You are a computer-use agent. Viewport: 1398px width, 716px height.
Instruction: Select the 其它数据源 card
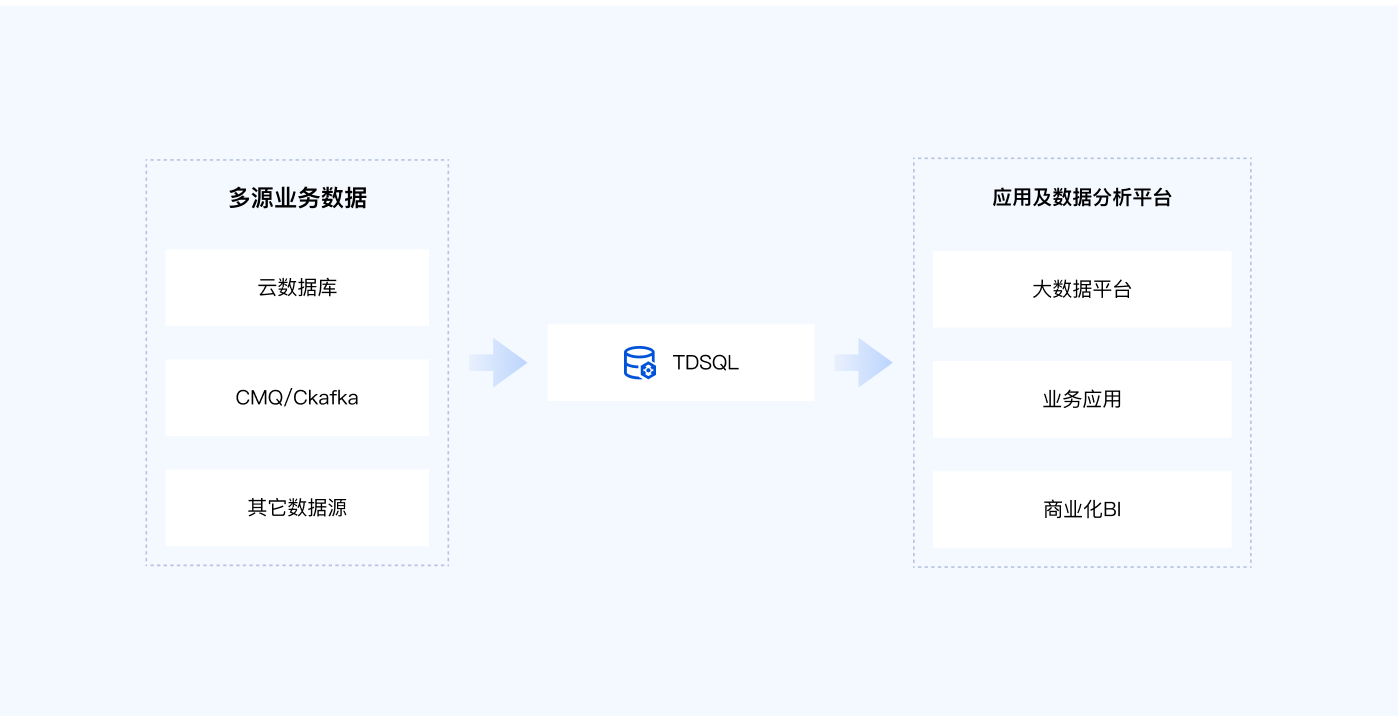(297, 508)
